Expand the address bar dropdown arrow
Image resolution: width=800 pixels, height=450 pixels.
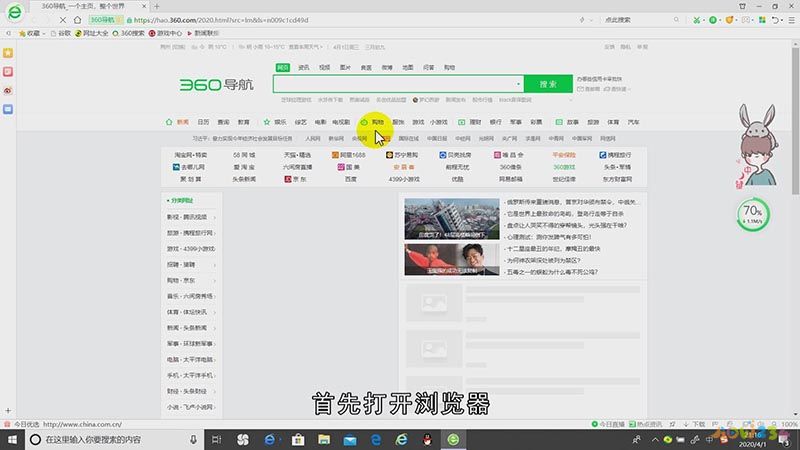[591, 20]
